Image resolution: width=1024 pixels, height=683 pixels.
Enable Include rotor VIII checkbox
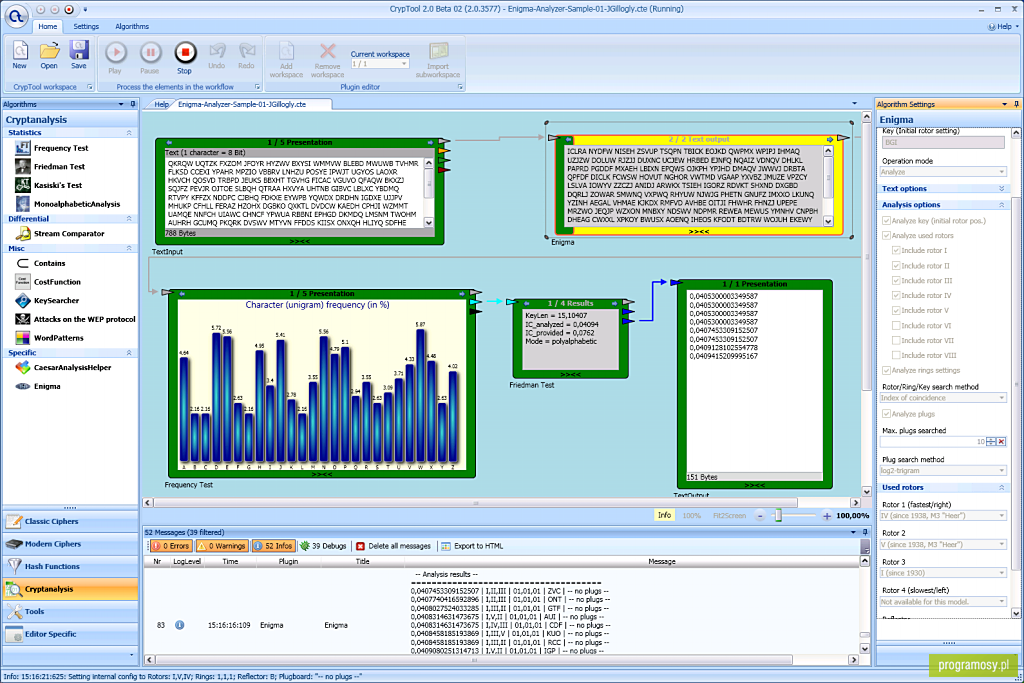tap(896, 356)
